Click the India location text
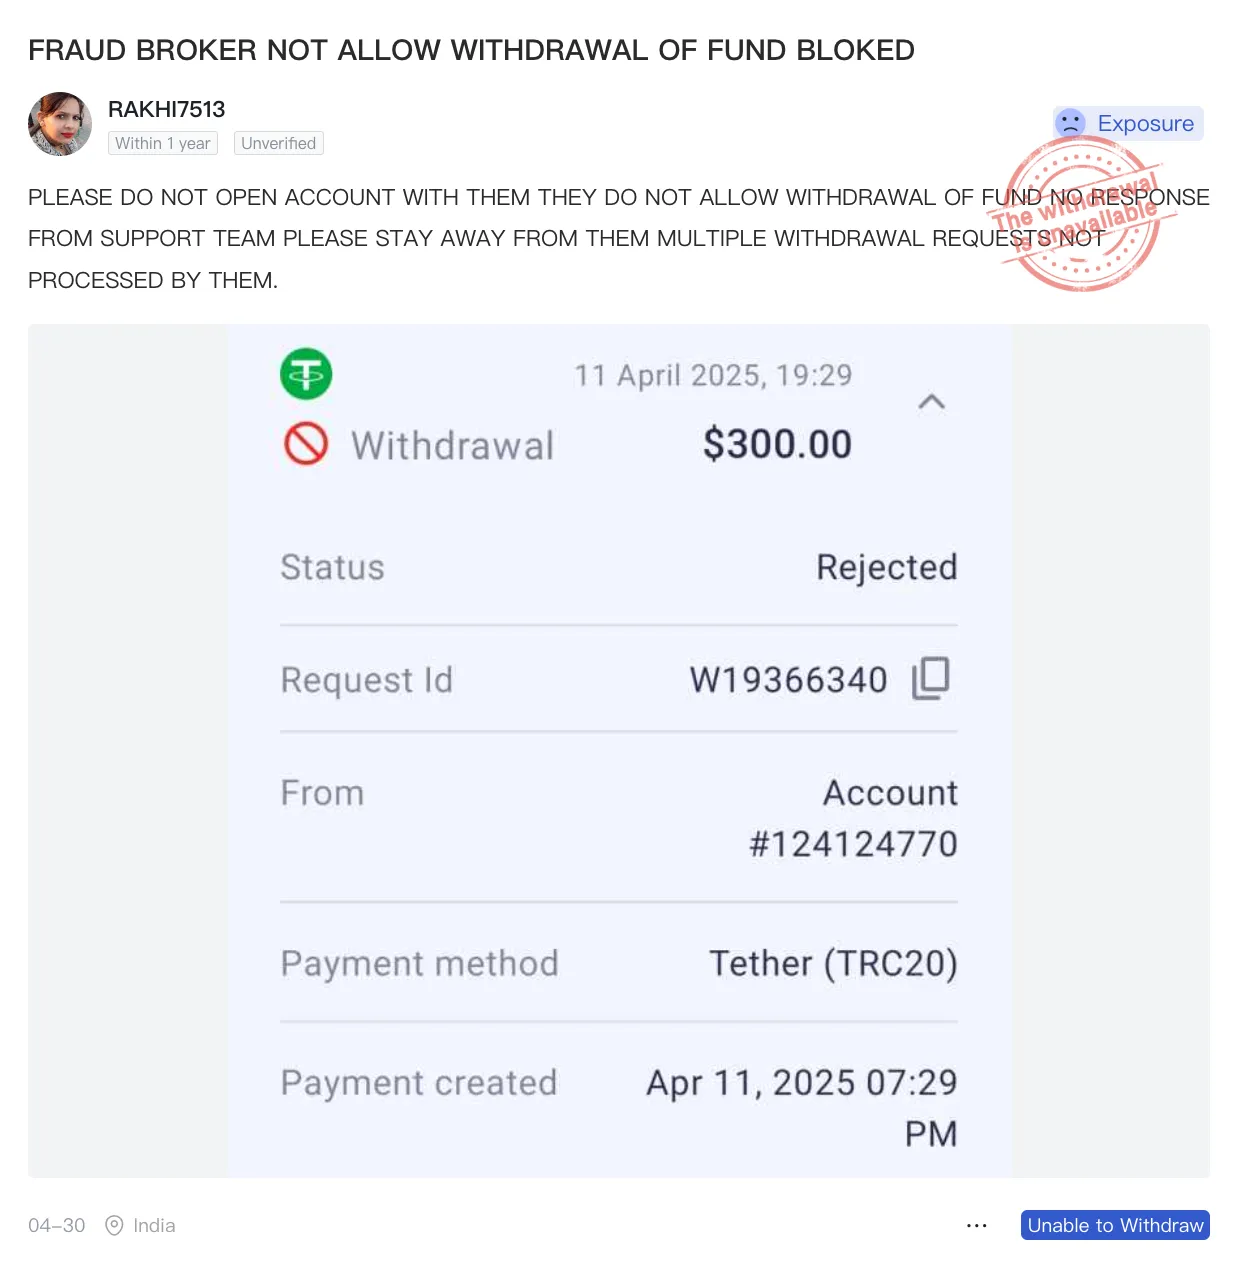The image size is (1244, 1262). point(154,1225)
